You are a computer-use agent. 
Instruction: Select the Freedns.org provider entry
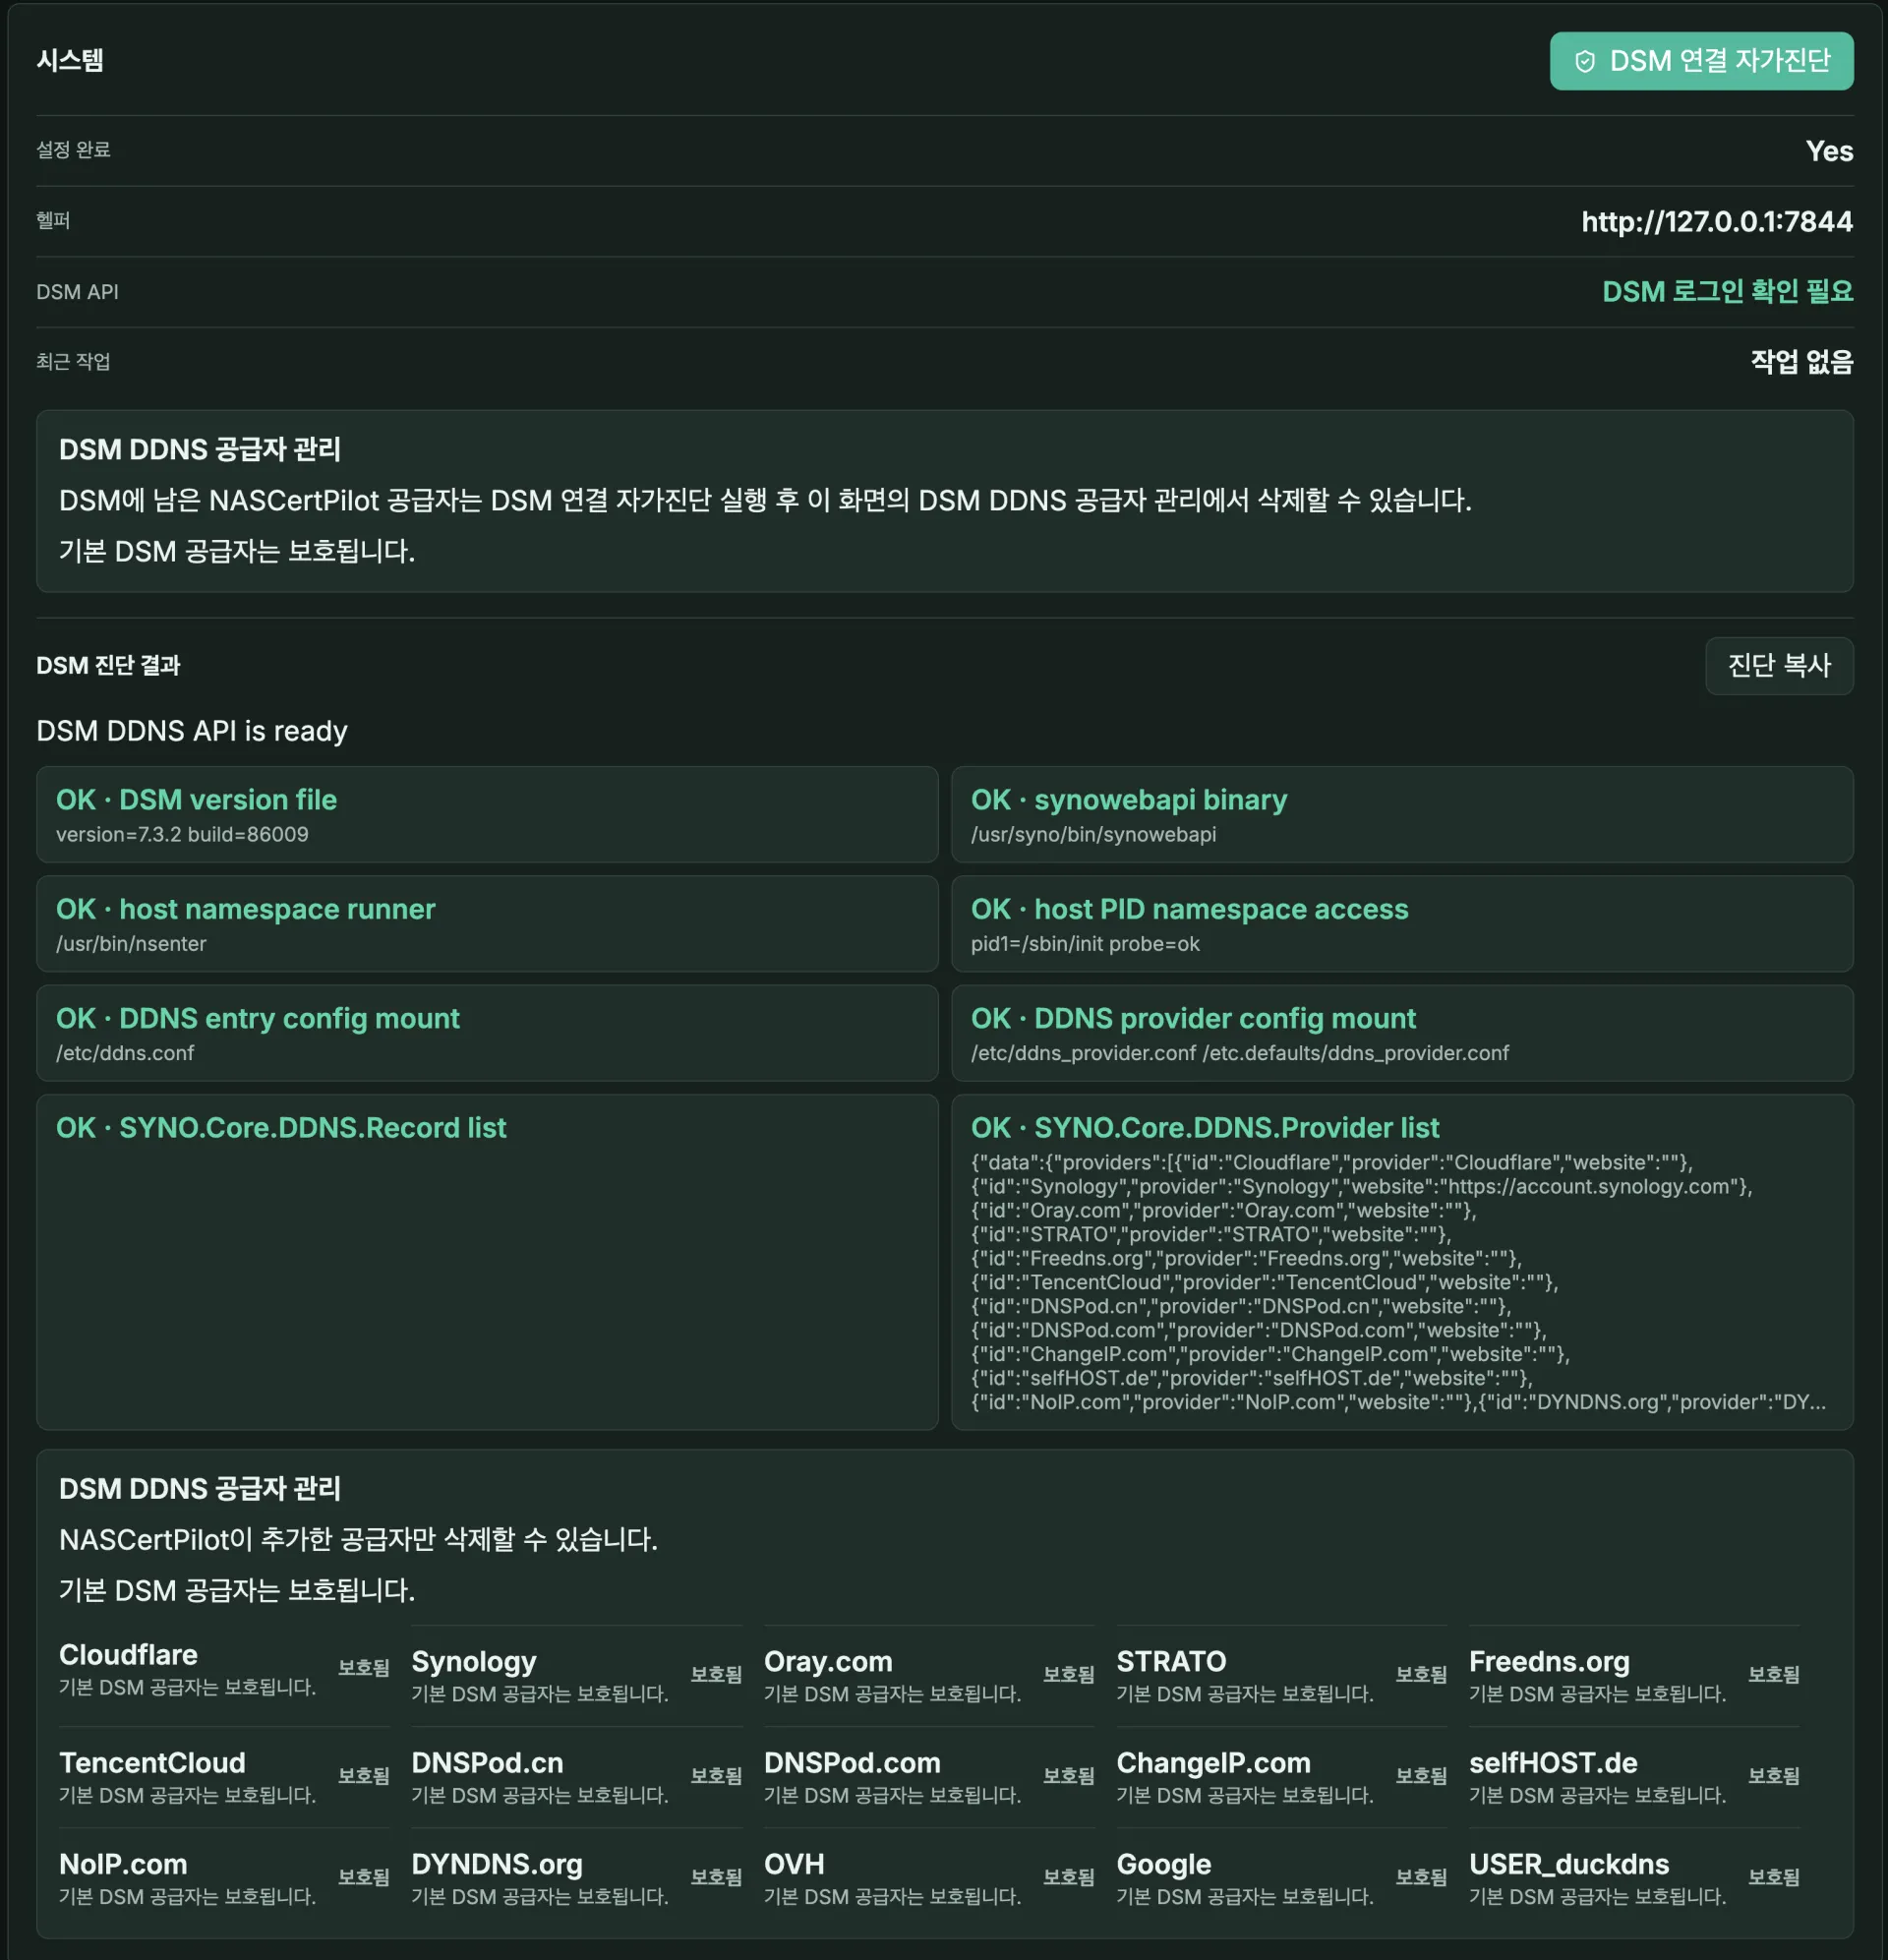click(1634, 1676)
